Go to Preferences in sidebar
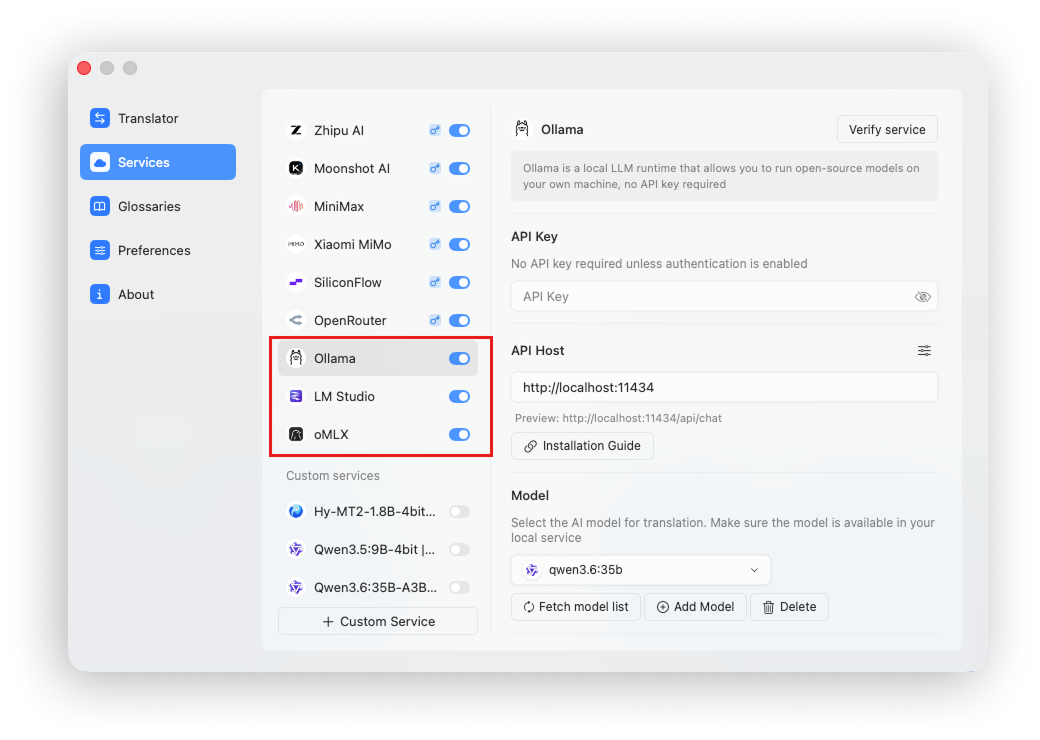This screenshot has width=1040, height=740. point(158,251)
